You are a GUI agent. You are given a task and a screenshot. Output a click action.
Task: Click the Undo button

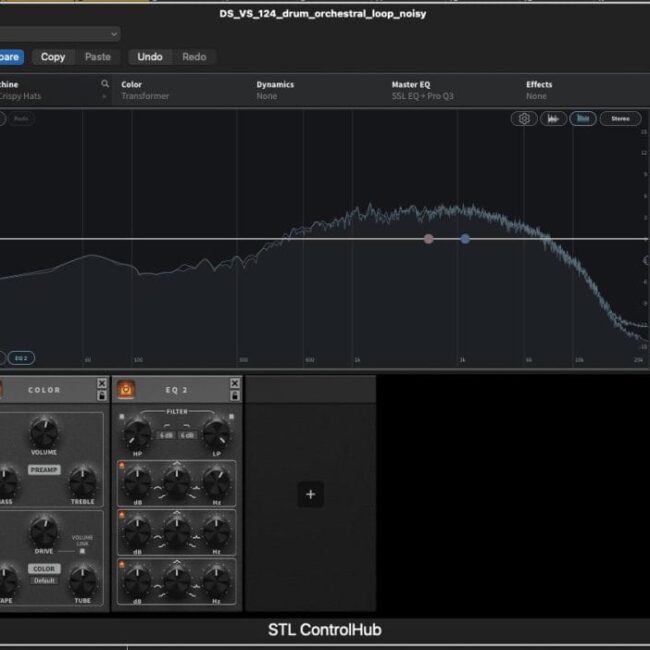[x=150, y=57]
